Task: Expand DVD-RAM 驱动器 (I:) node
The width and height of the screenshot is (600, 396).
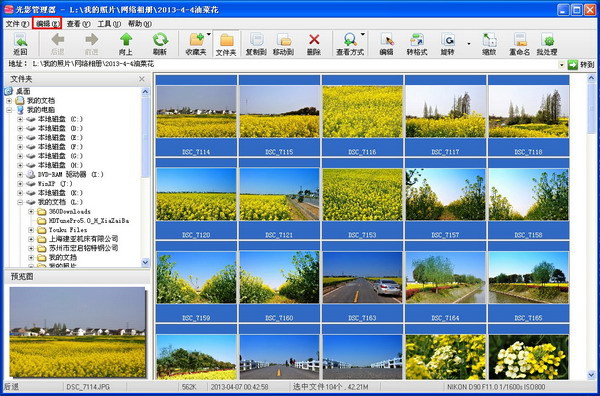Action: tap(20, 174)
